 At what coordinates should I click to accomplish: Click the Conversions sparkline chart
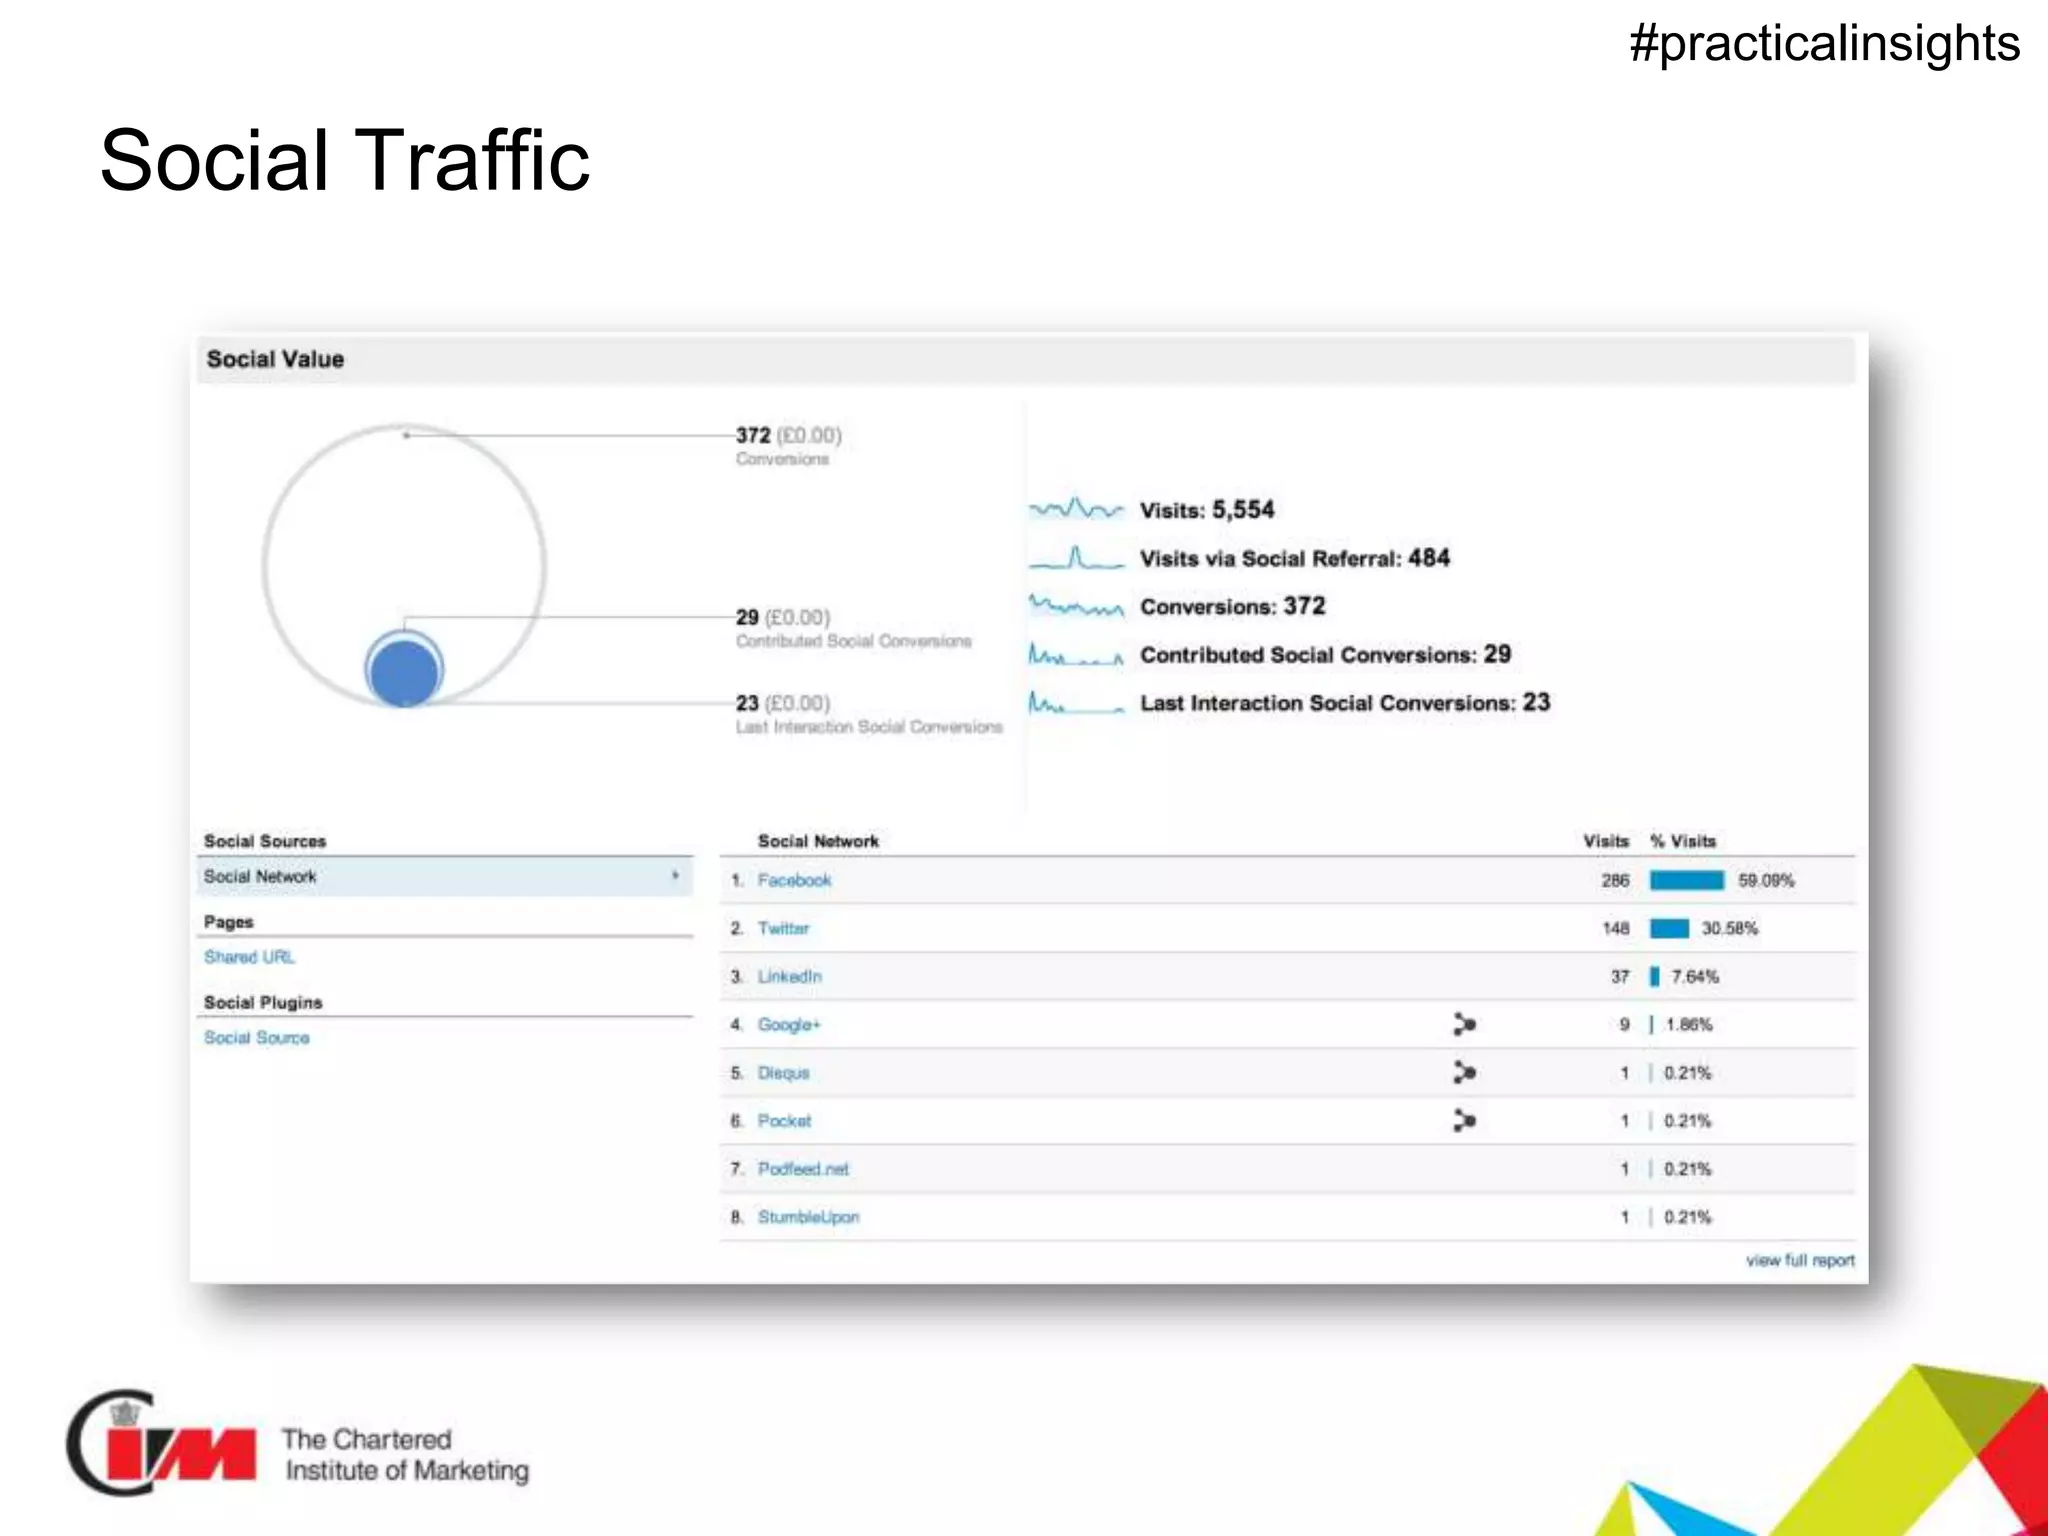[x=1076, y=605]
